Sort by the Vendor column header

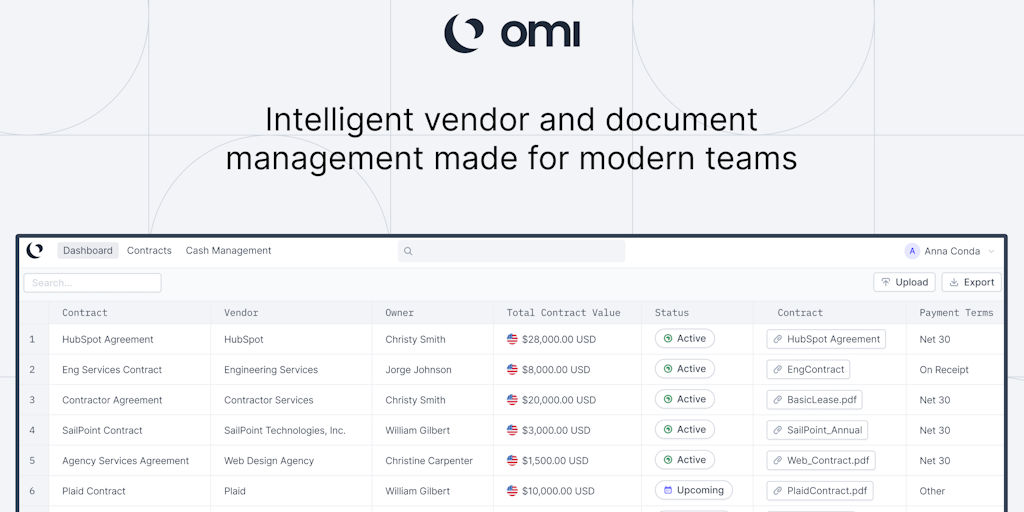(x=241, y=313)
